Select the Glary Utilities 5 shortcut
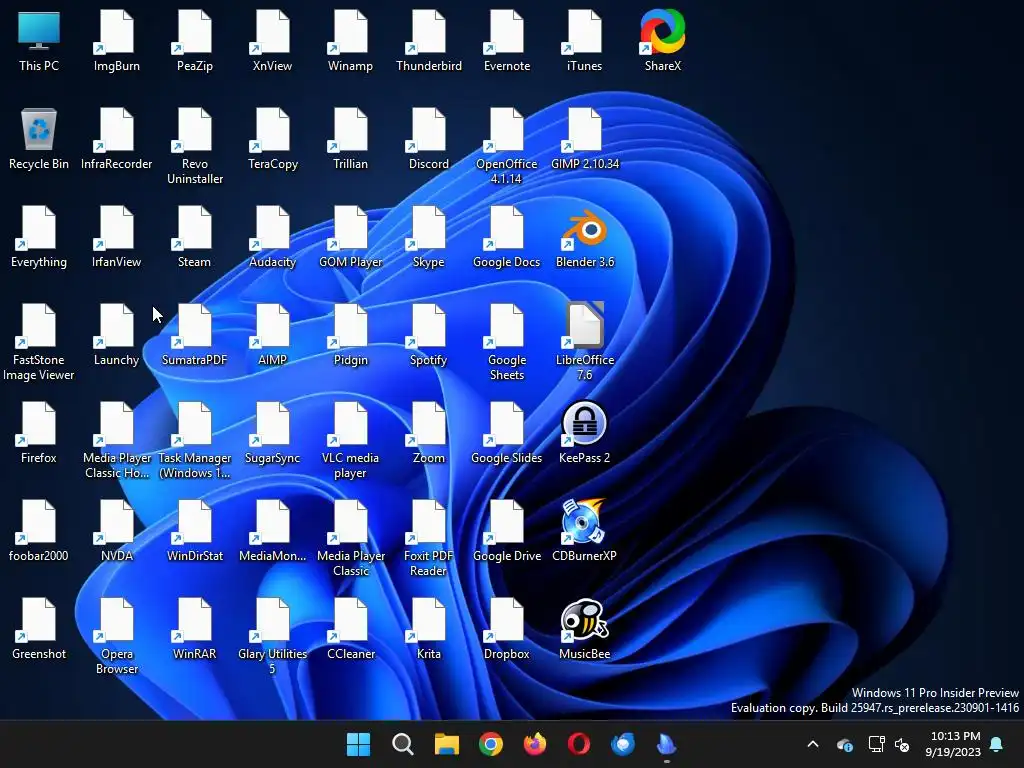Screen dimensions: 1024x768 272,635
